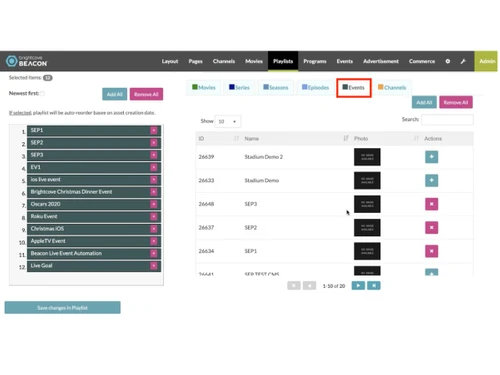This screenshot has width=500, height=375.
Task: Switch to the Episodes asset tab
Action: coord(315,88)
